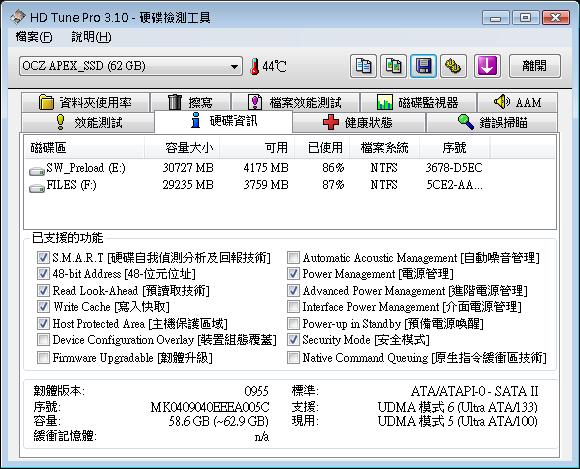Open the 說明(H) menu
The image size is (580, 469).
coord(91,37)
